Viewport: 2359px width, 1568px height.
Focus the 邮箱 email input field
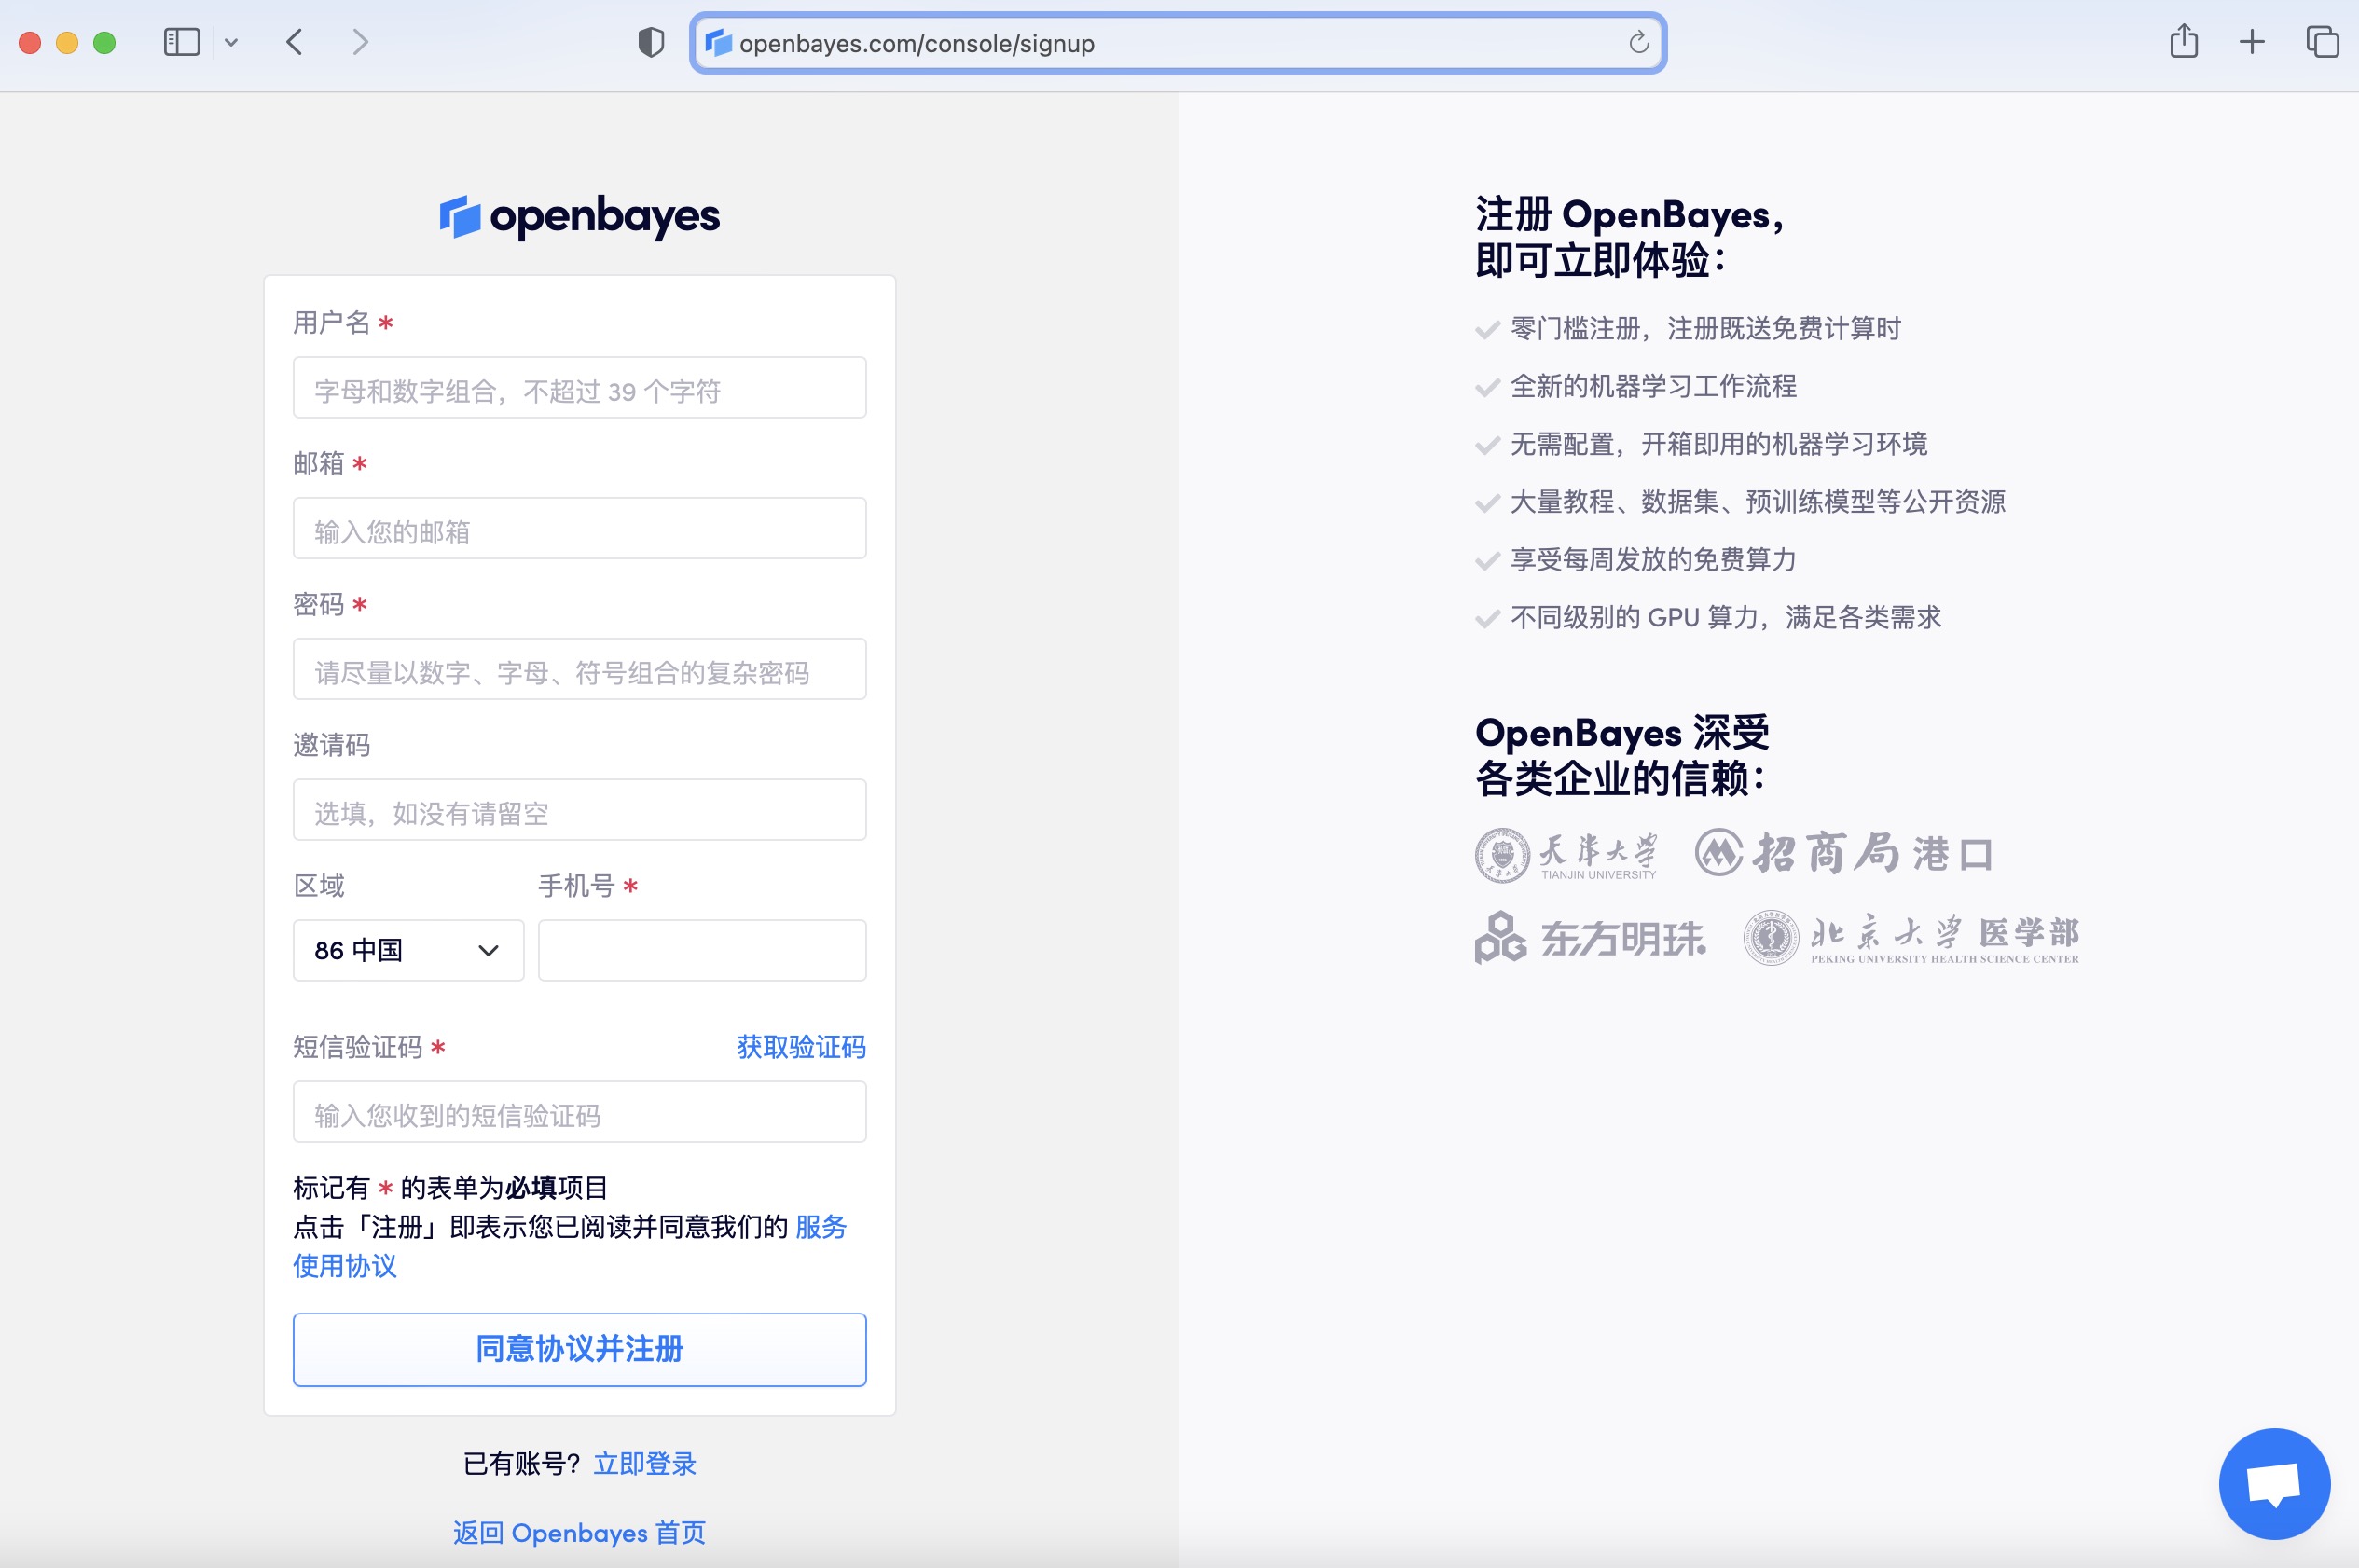[579, 529]
